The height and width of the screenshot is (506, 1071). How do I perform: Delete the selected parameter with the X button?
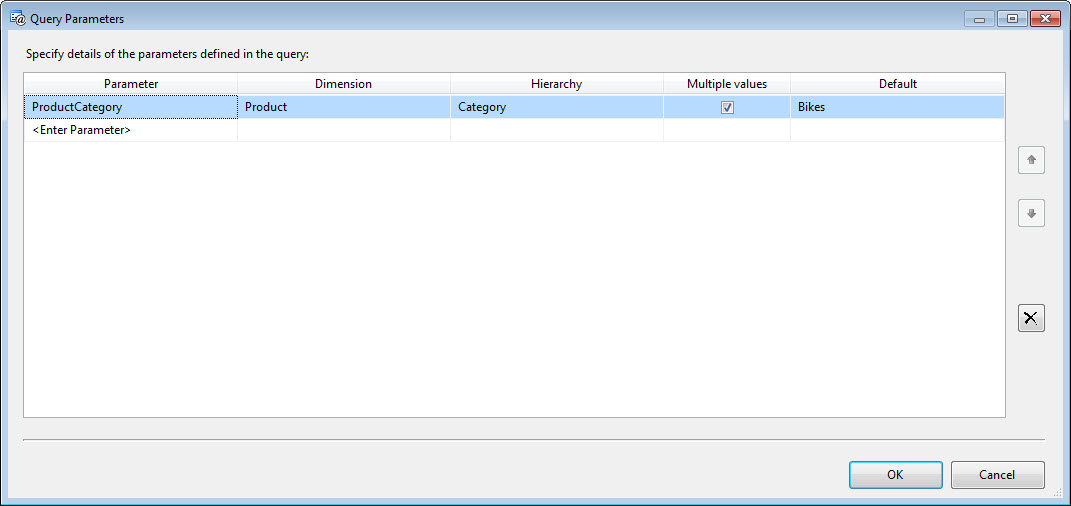1031,318
